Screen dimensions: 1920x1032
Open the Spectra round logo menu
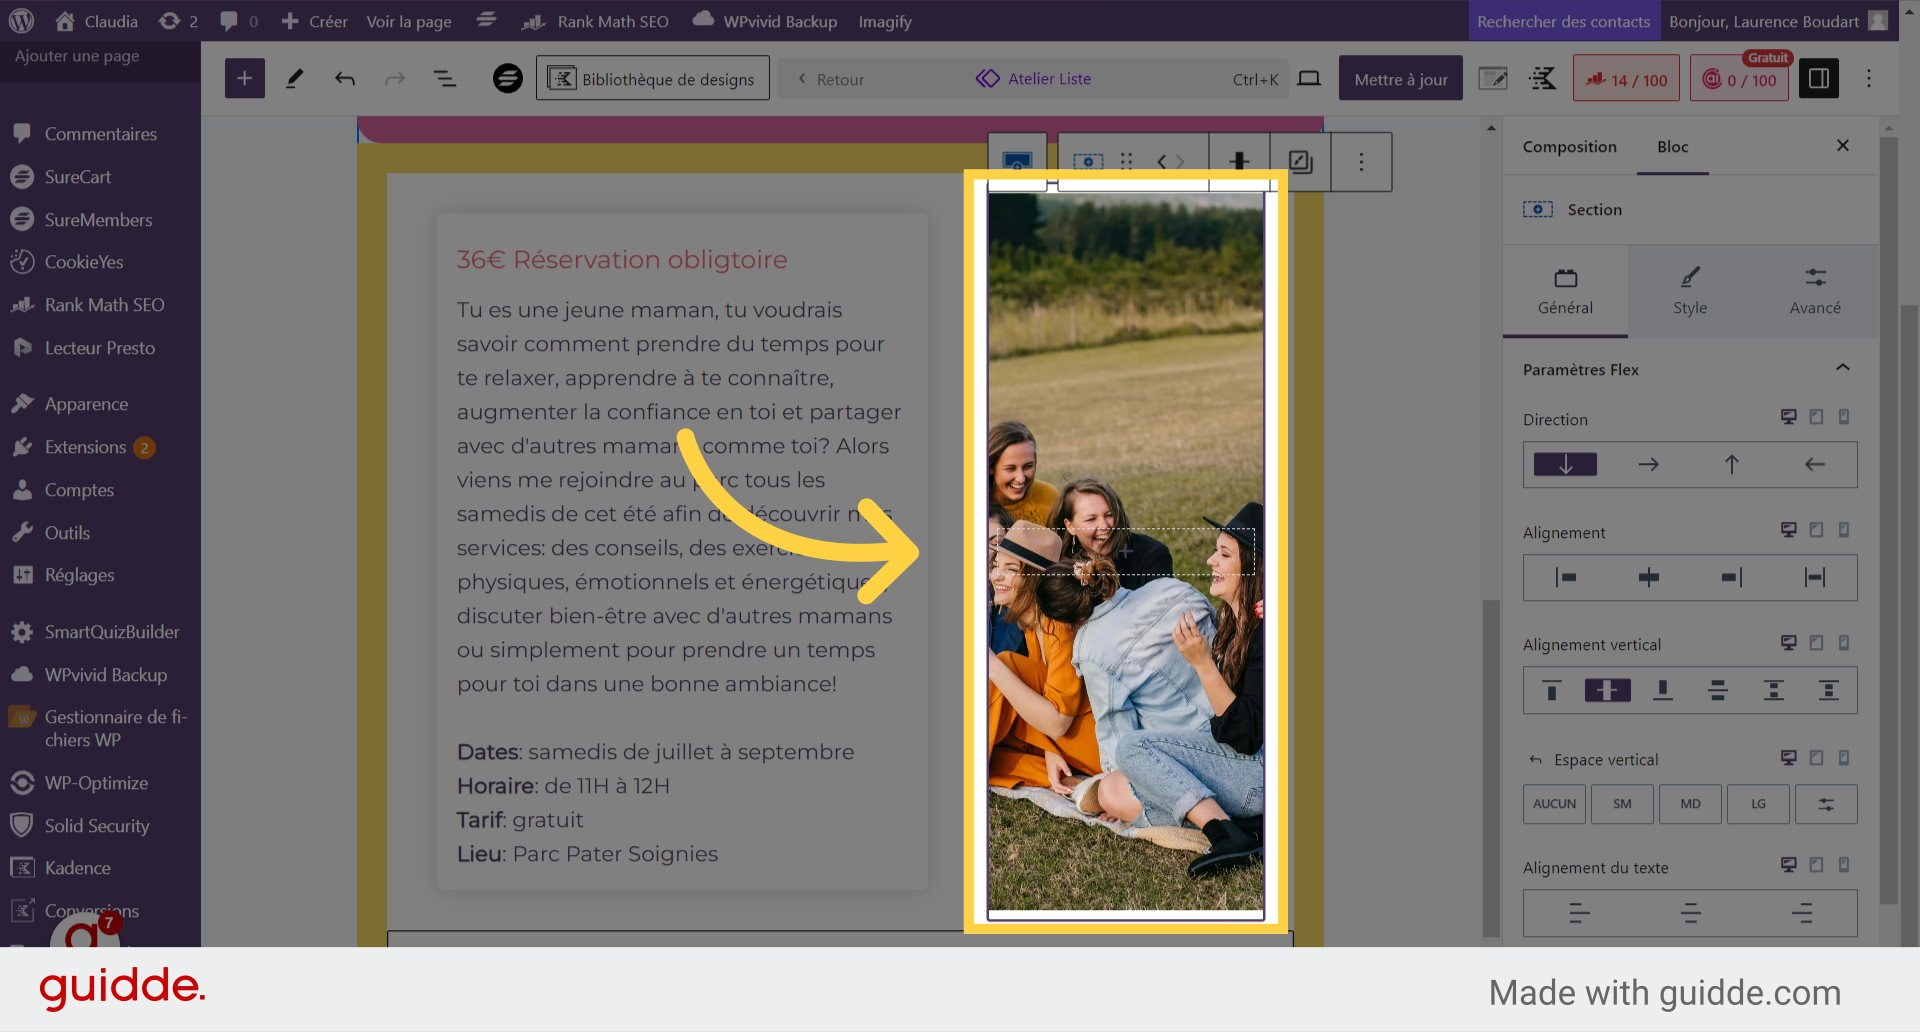(508, 78)
